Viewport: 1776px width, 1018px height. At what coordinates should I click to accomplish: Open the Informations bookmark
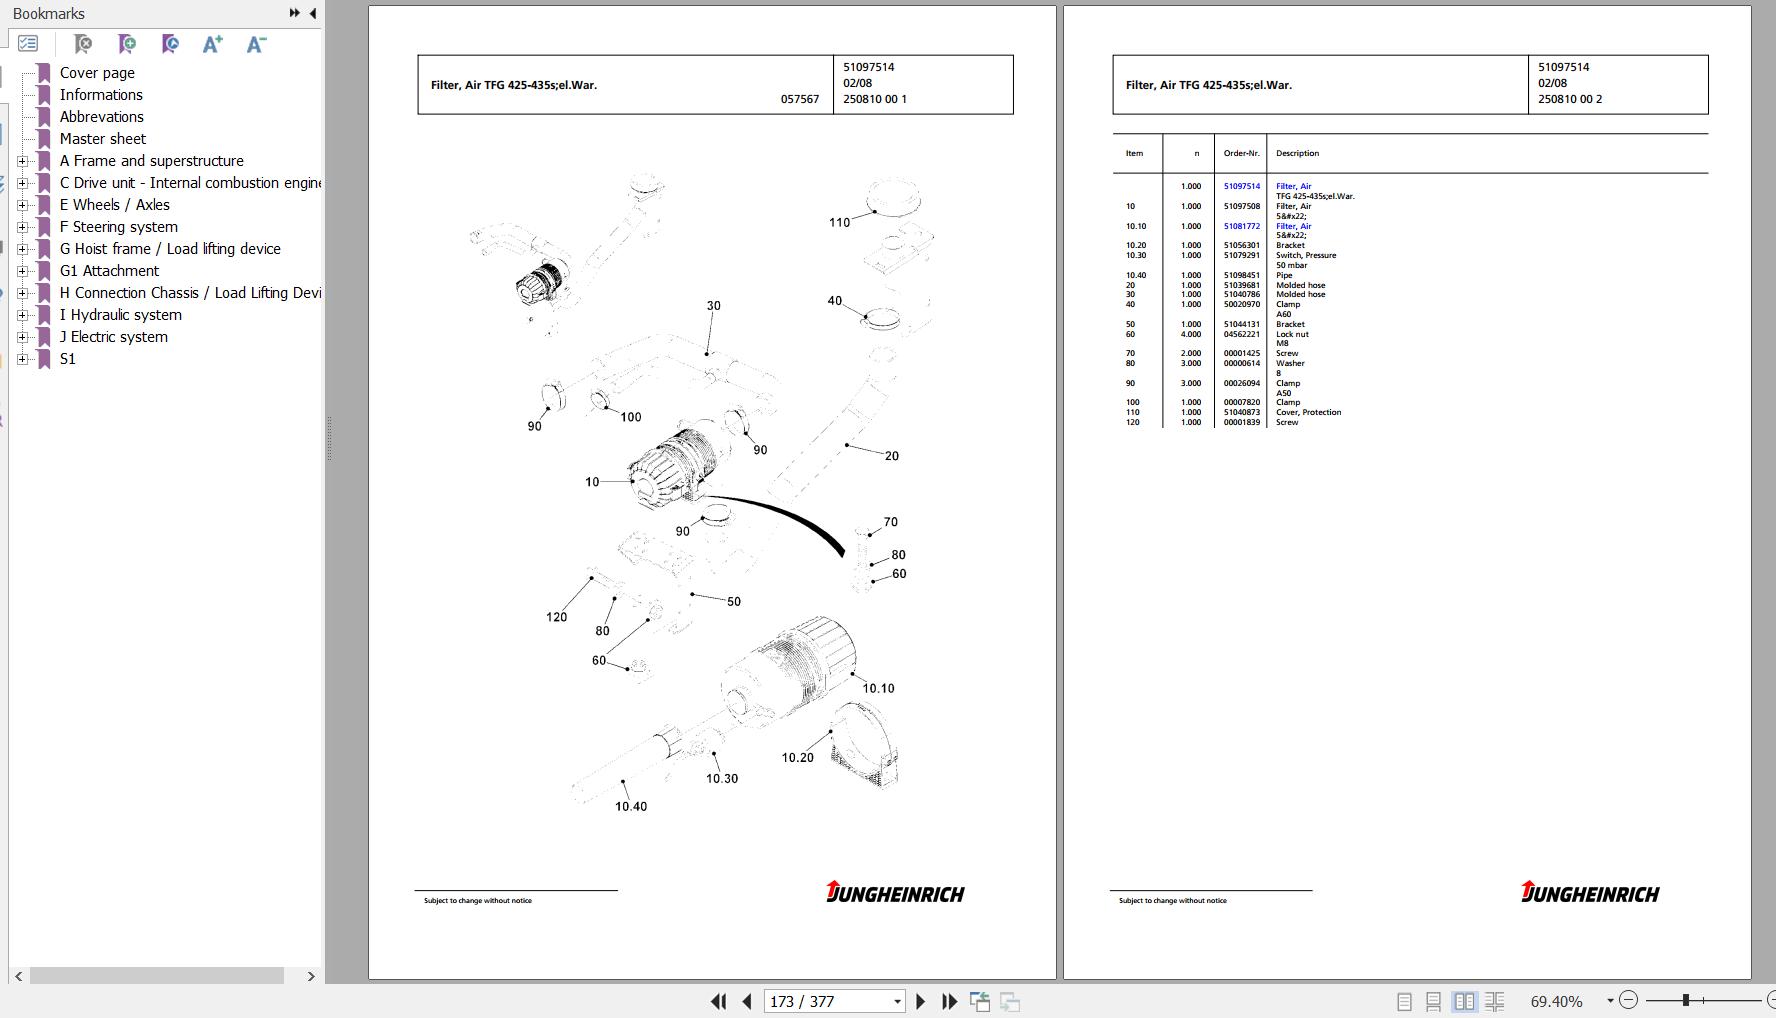coord(101,95)
